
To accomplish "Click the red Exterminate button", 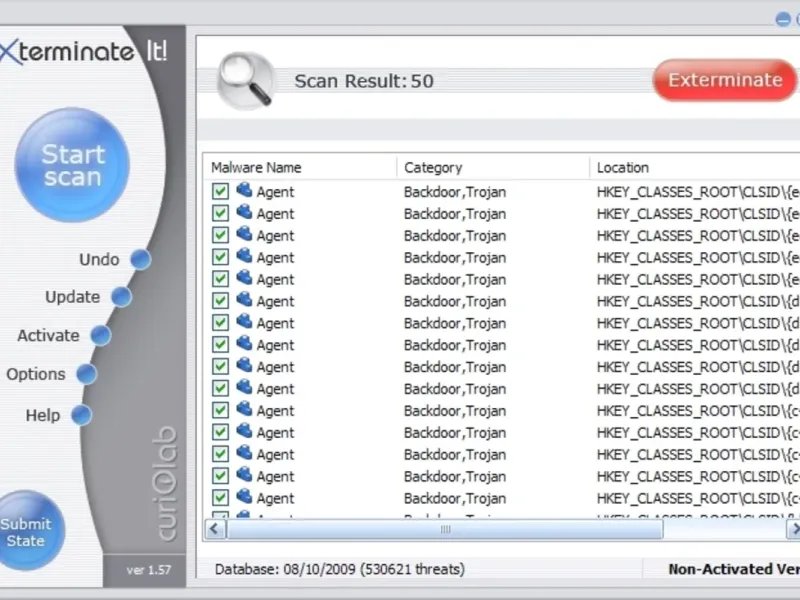I will tap(725, 80).
